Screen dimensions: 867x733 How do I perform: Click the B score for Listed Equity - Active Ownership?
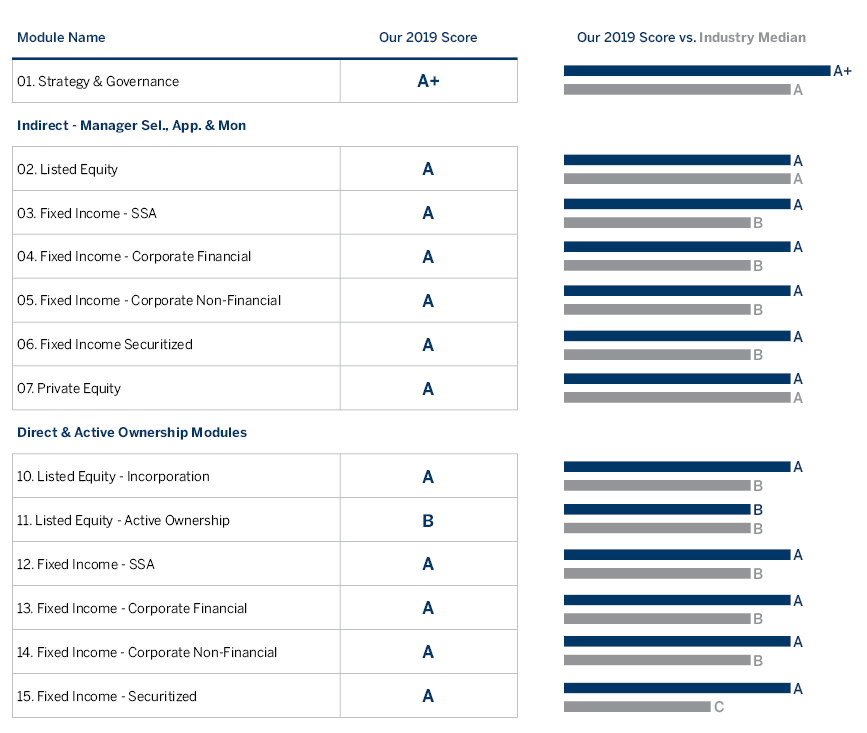coord(428,521)
